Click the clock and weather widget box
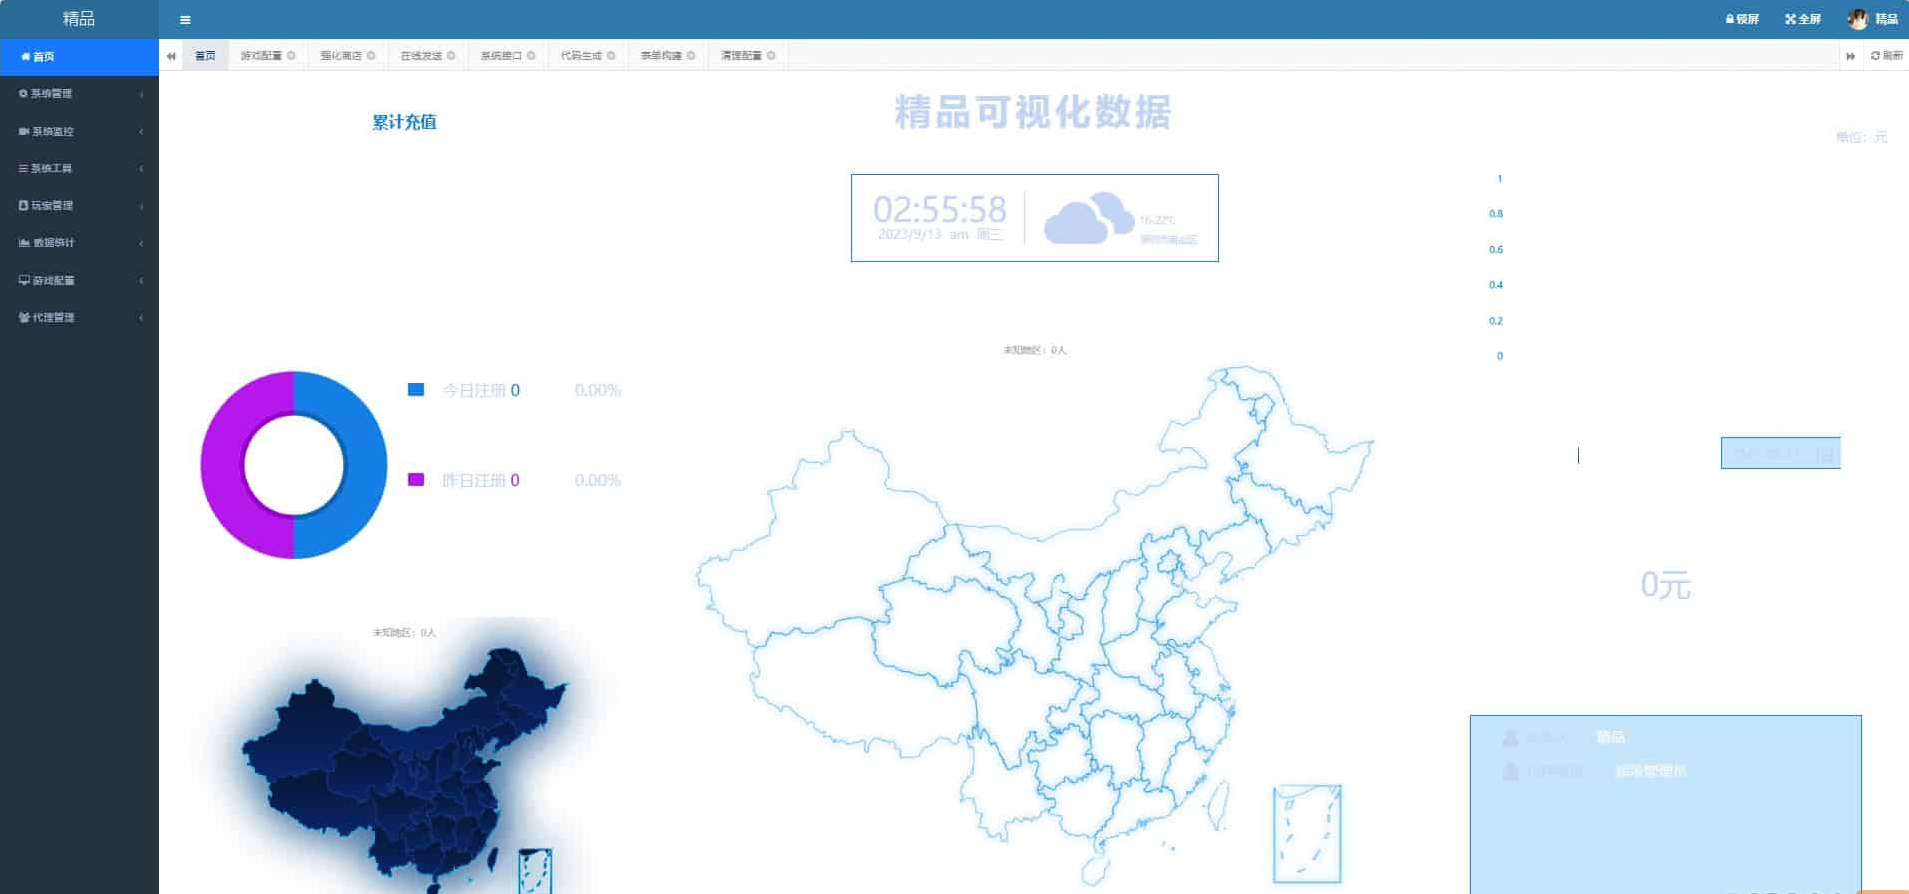 pos(1034,218)
